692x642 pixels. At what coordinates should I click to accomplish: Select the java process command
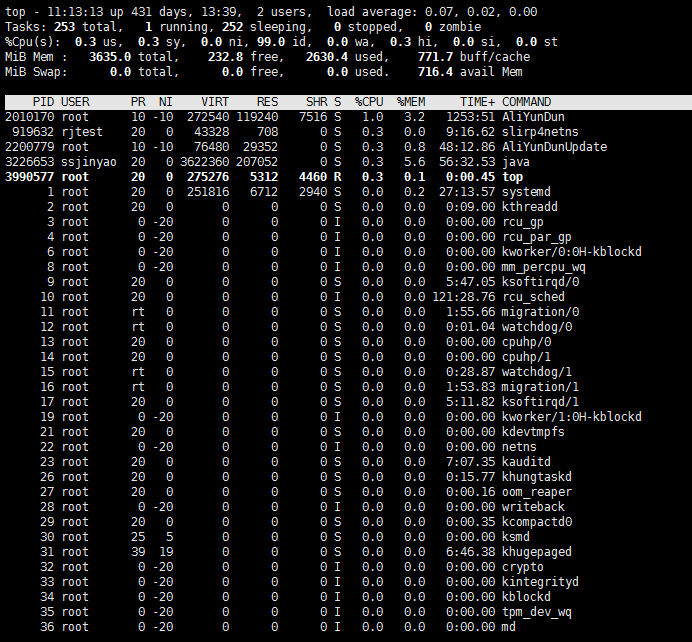(x=516, y=162)
